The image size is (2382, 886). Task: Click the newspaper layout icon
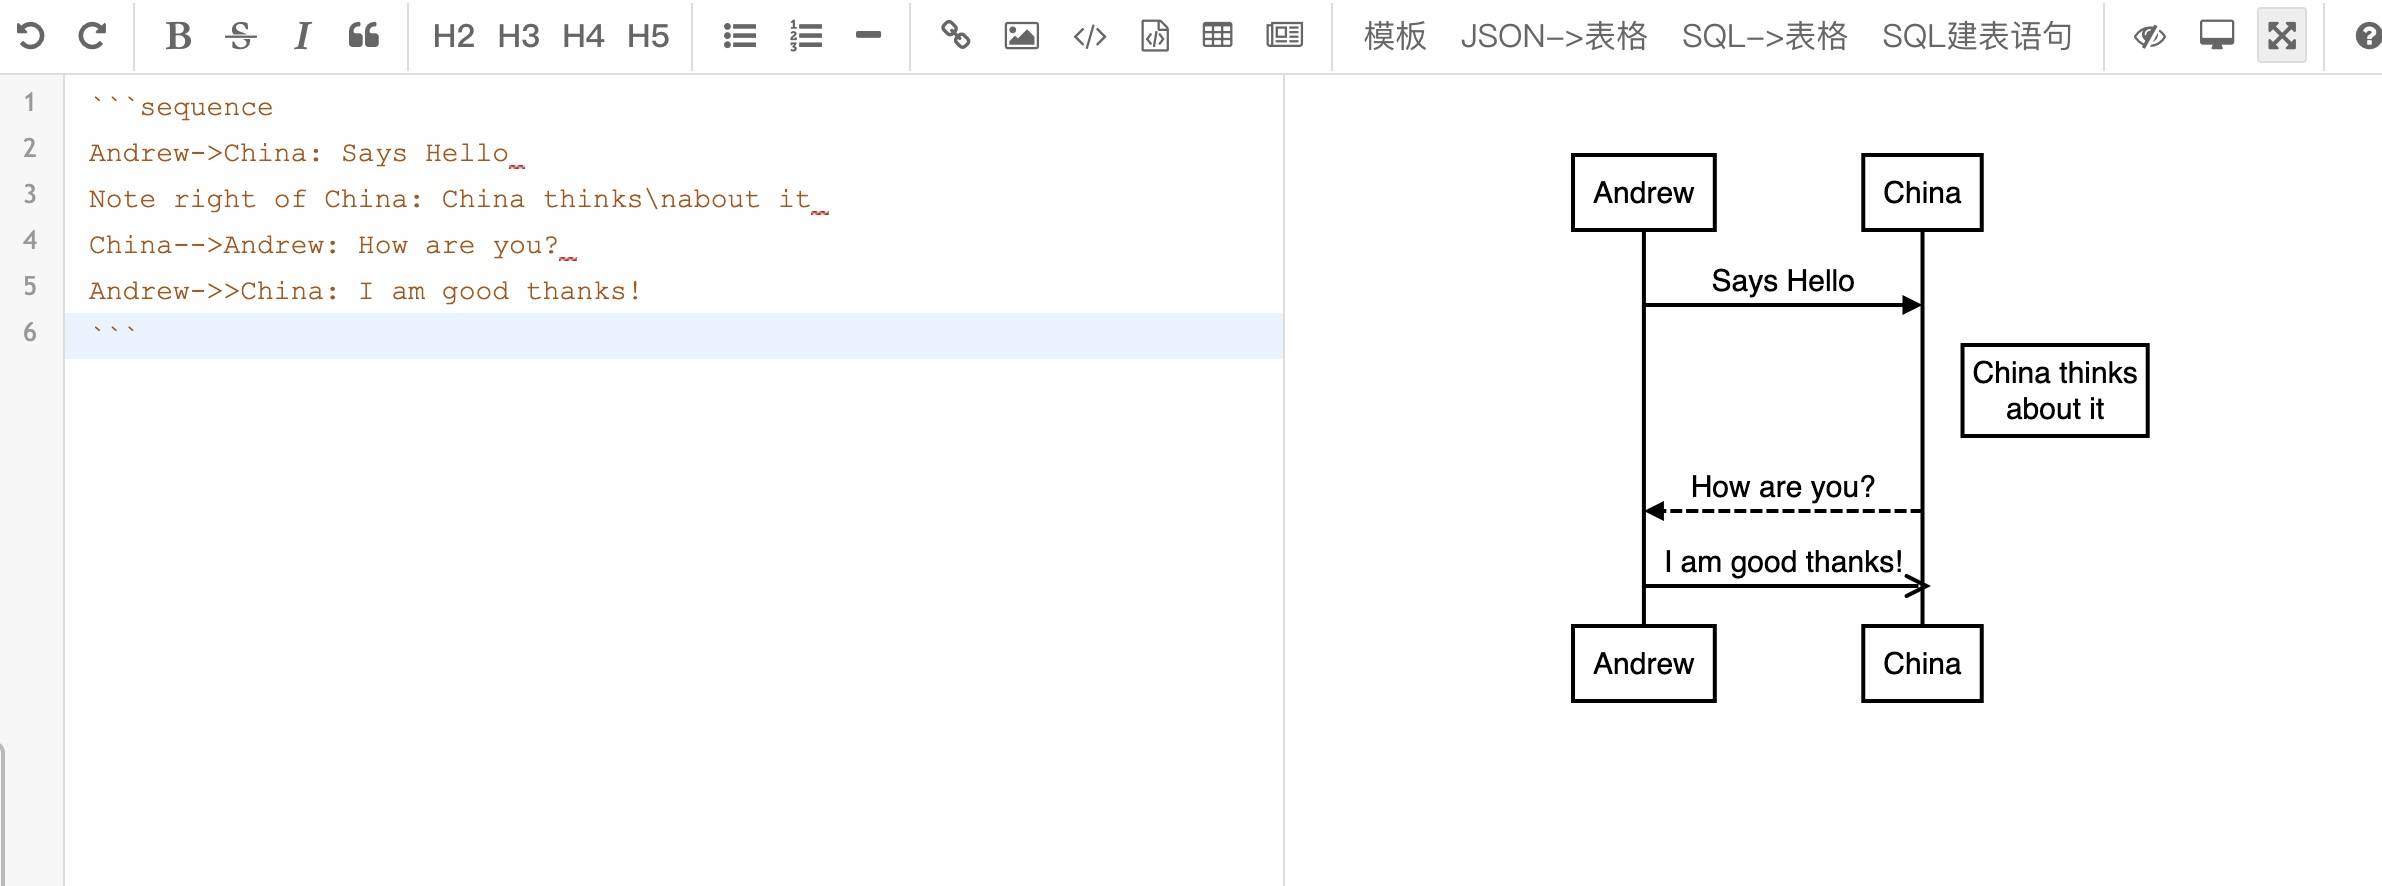coord(1284,36)
